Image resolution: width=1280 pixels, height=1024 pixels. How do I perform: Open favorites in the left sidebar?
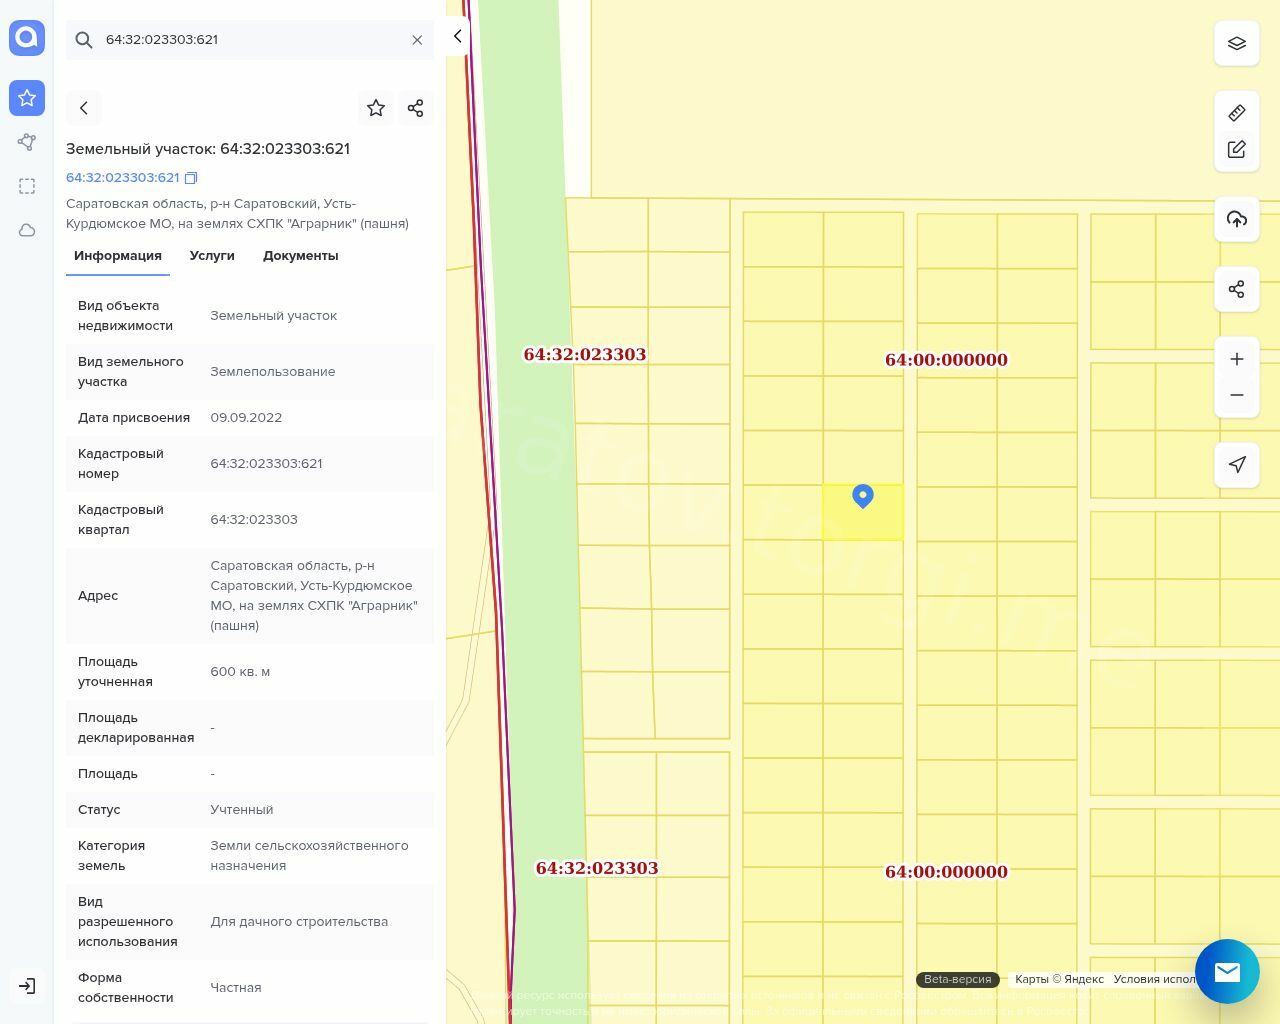(x=27, y=98)
